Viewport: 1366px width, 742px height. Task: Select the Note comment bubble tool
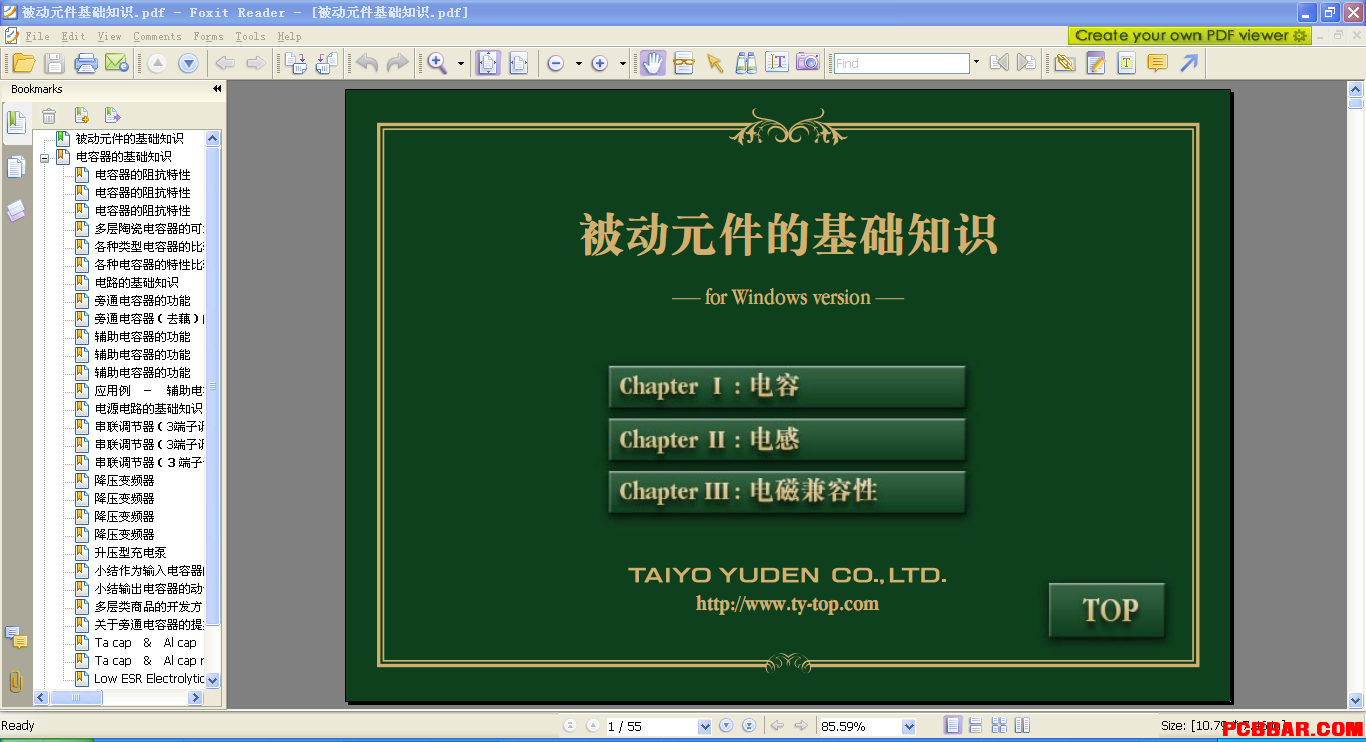1157,63
